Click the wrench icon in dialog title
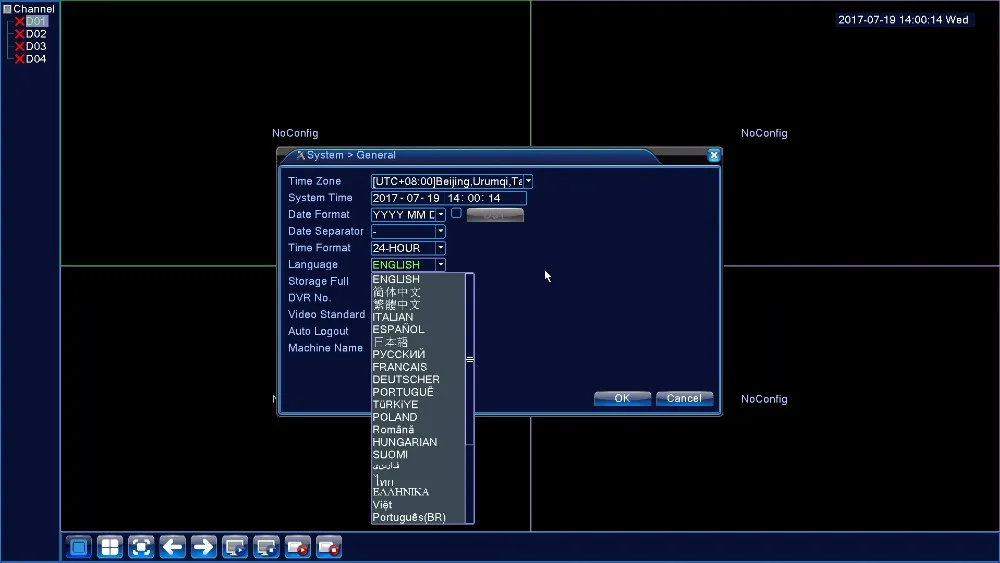Screen dimensions: 1000x563 (300, 155)
